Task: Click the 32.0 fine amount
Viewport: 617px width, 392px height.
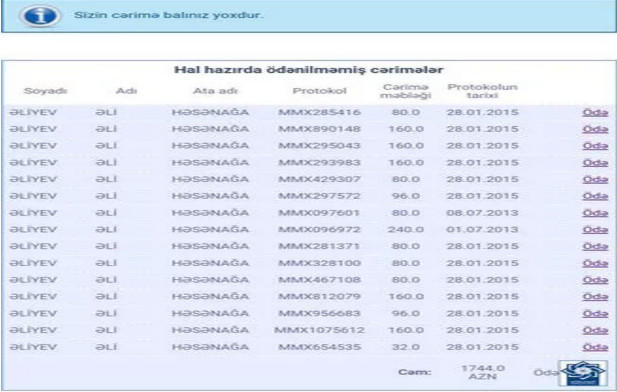Action: coord(406,347)
